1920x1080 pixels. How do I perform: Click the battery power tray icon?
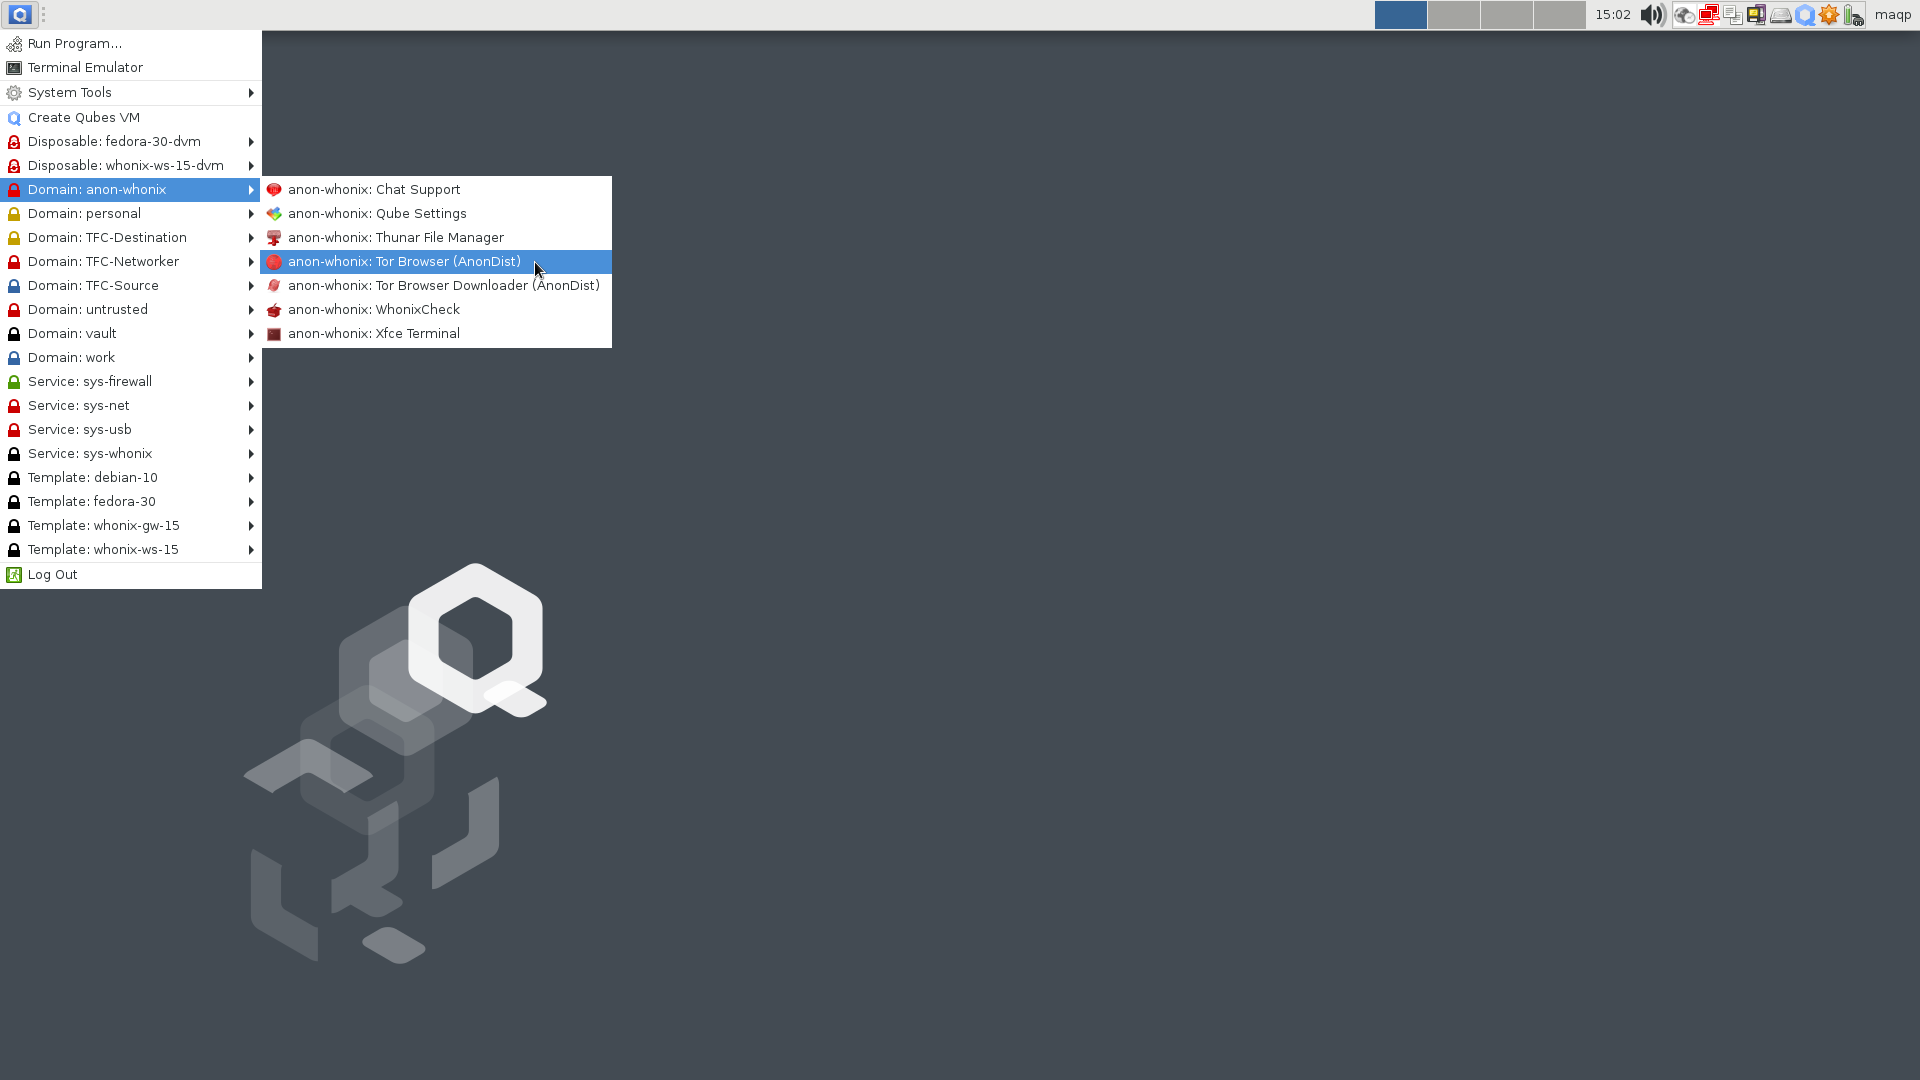pyautogui.click(x=1853, y=15)
